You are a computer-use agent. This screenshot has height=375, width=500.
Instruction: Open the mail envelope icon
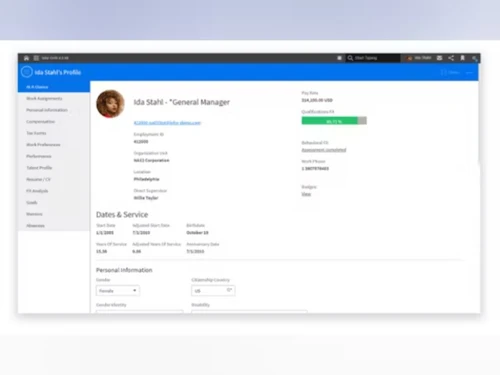click(439, 58)
